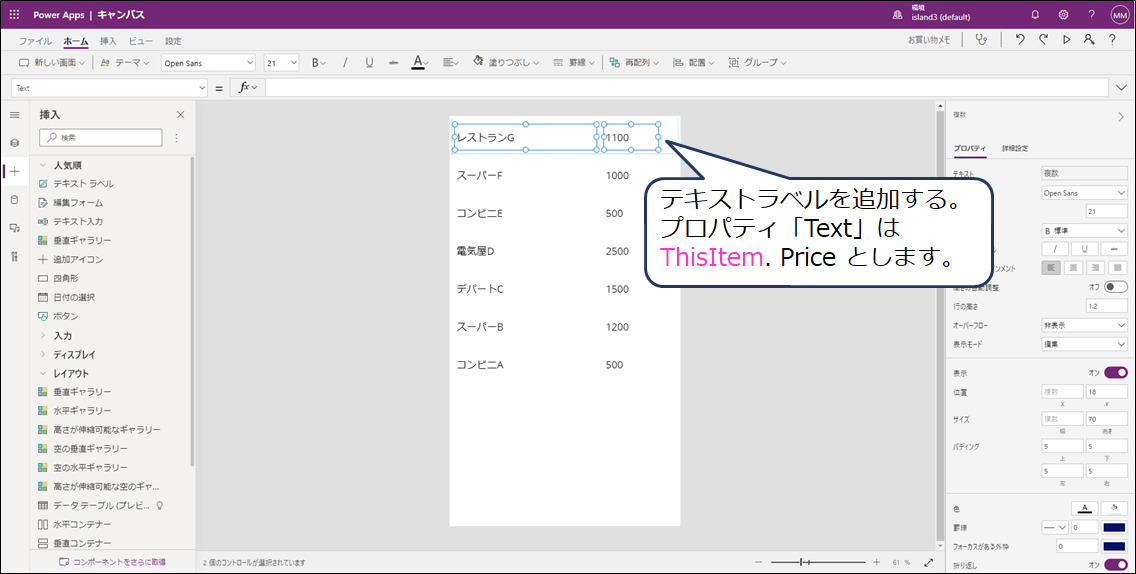This screenshot has height=574, width=1136.
Task: Open the グループ dropdown
Action: [x=758, y=63]
